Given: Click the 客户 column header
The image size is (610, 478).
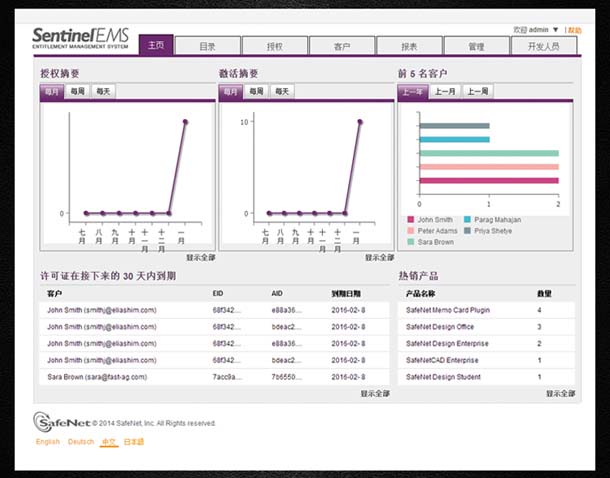Looking at the screenshot, I should 54,294.
